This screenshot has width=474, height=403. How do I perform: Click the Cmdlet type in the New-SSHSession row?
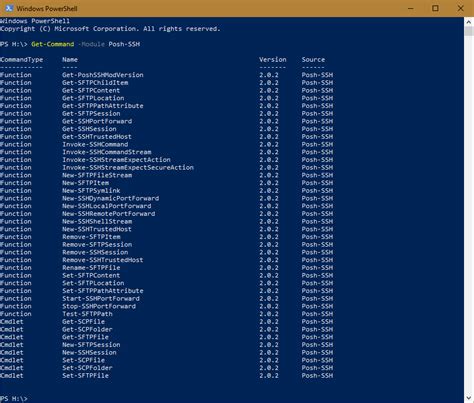(12, 352)
